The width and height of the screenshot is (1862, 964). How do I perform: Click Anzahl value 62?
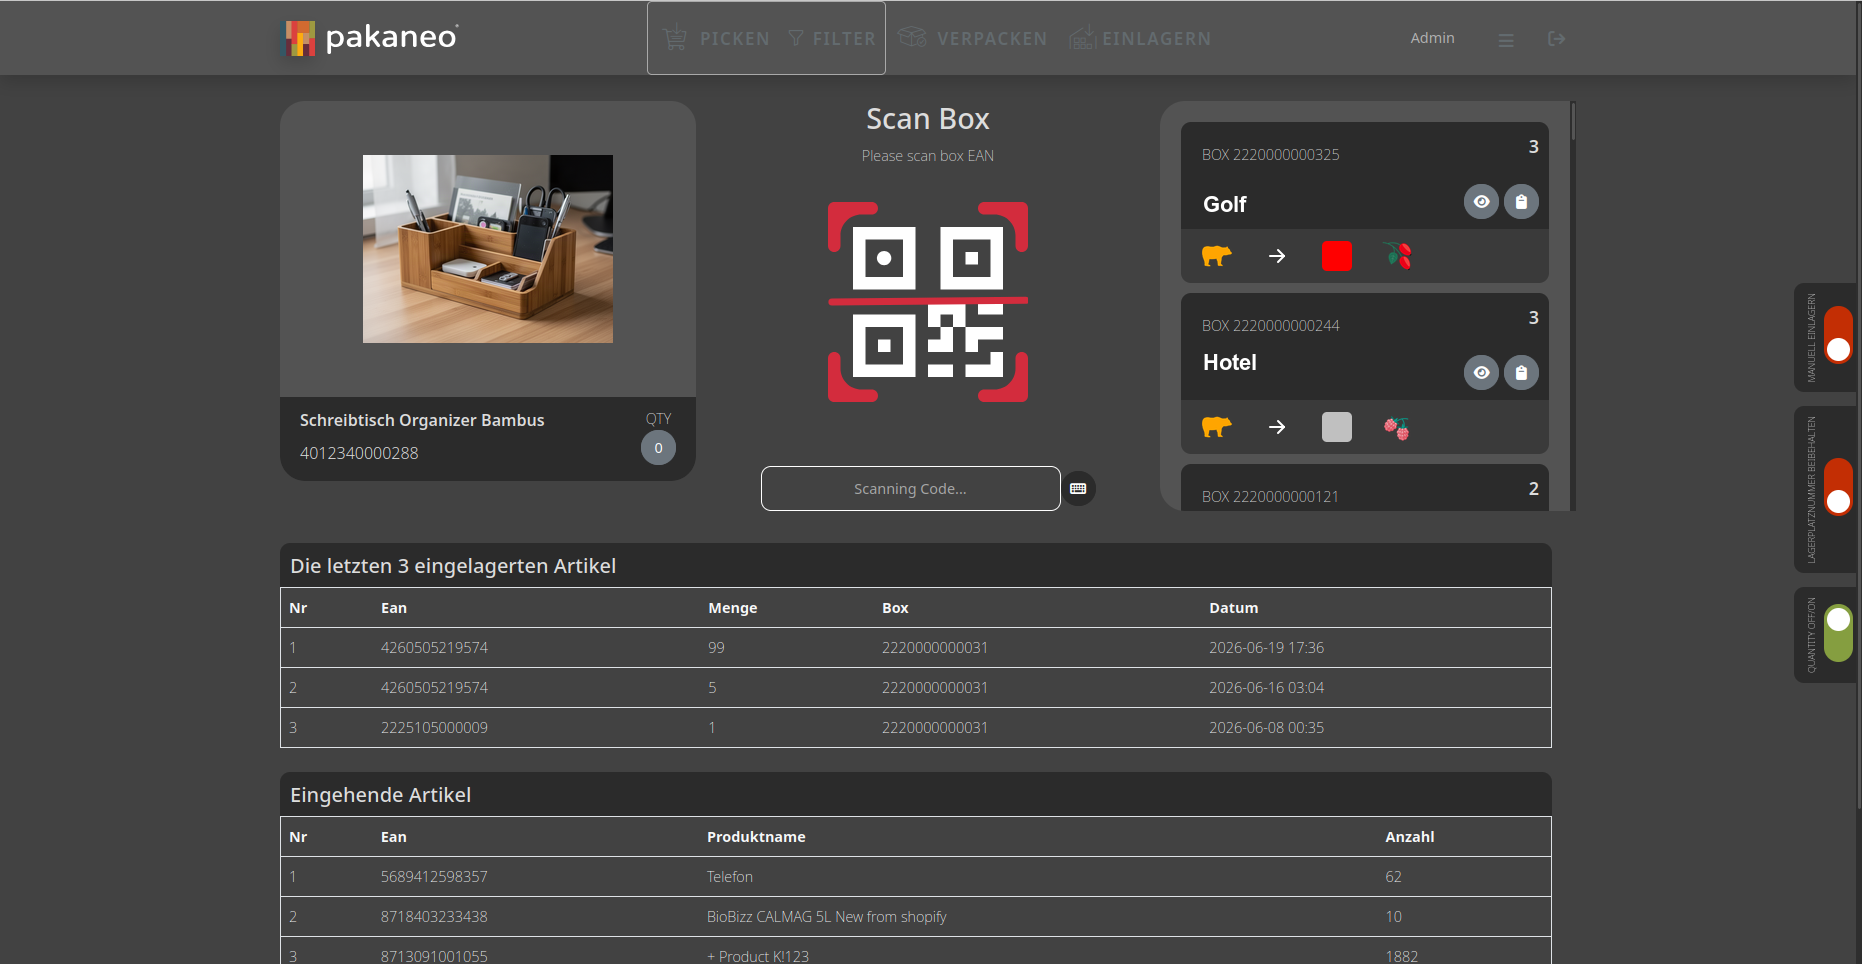coord(1393,877)
